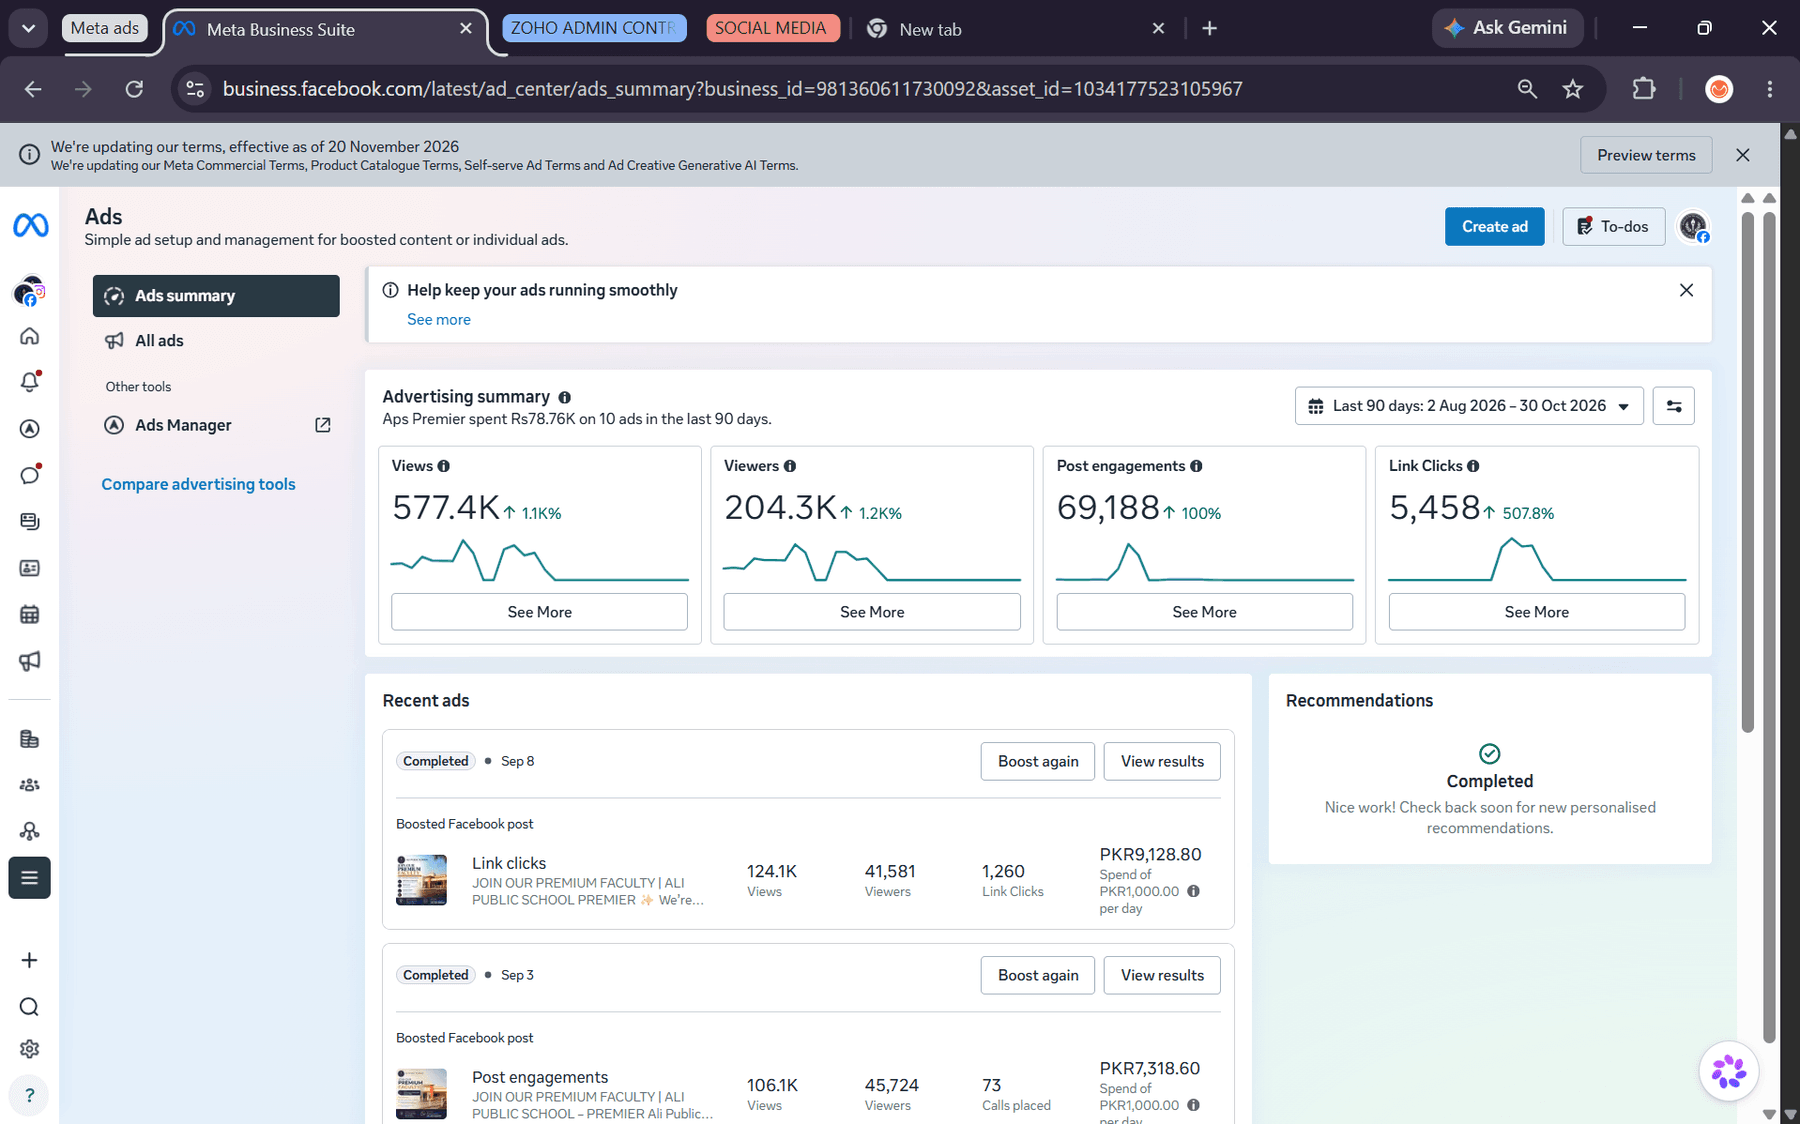
Task: Click View results for the Sep 3 ad
Action: [x=1162, y=975]
